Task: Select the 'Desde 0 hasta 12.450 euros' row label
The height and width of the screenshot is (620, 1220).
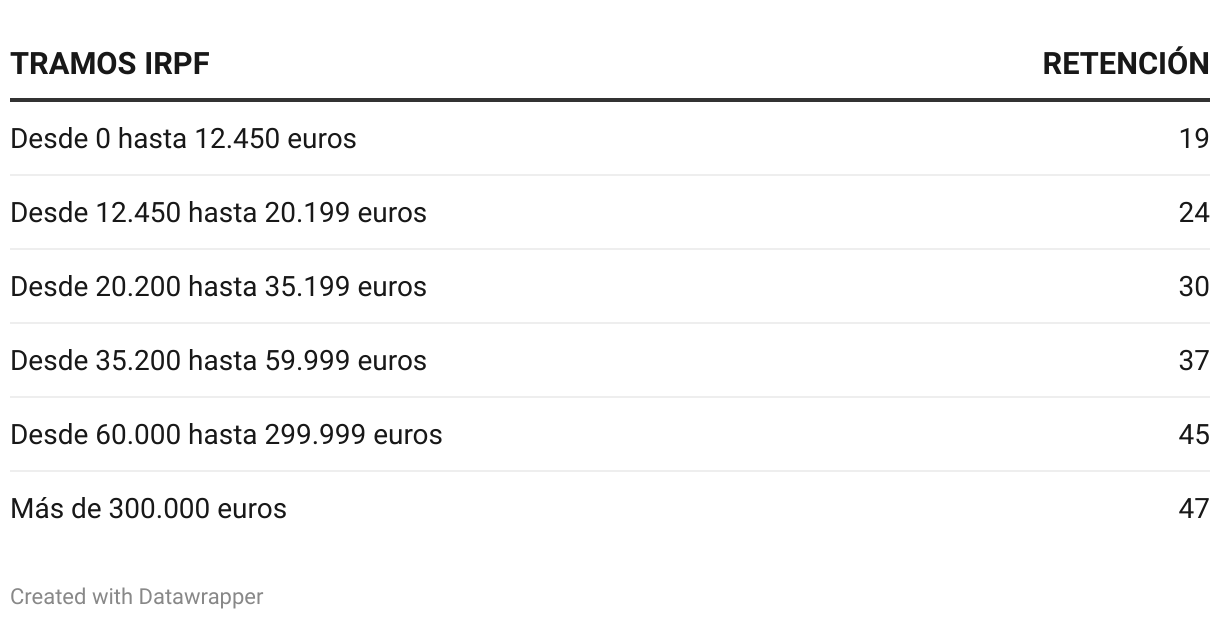Action: [183, 138]
